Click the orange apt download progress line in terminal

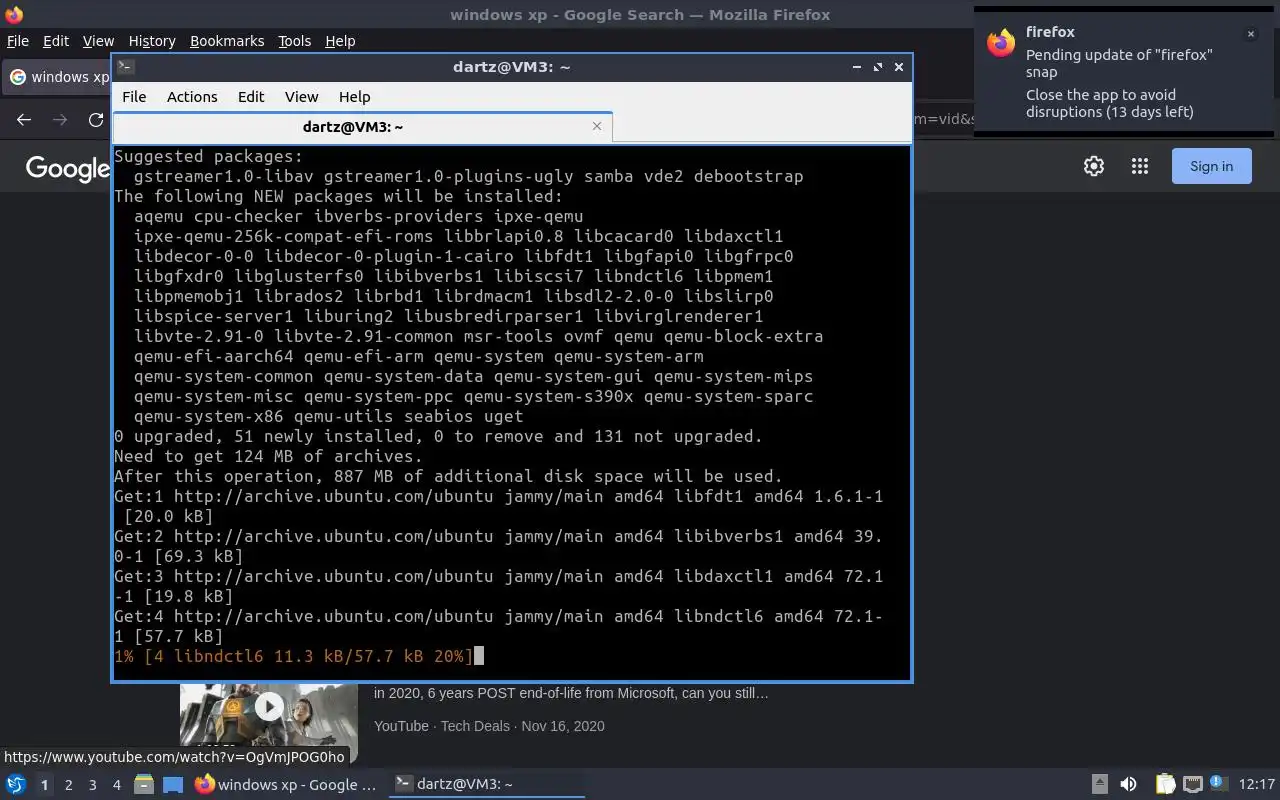294,656
